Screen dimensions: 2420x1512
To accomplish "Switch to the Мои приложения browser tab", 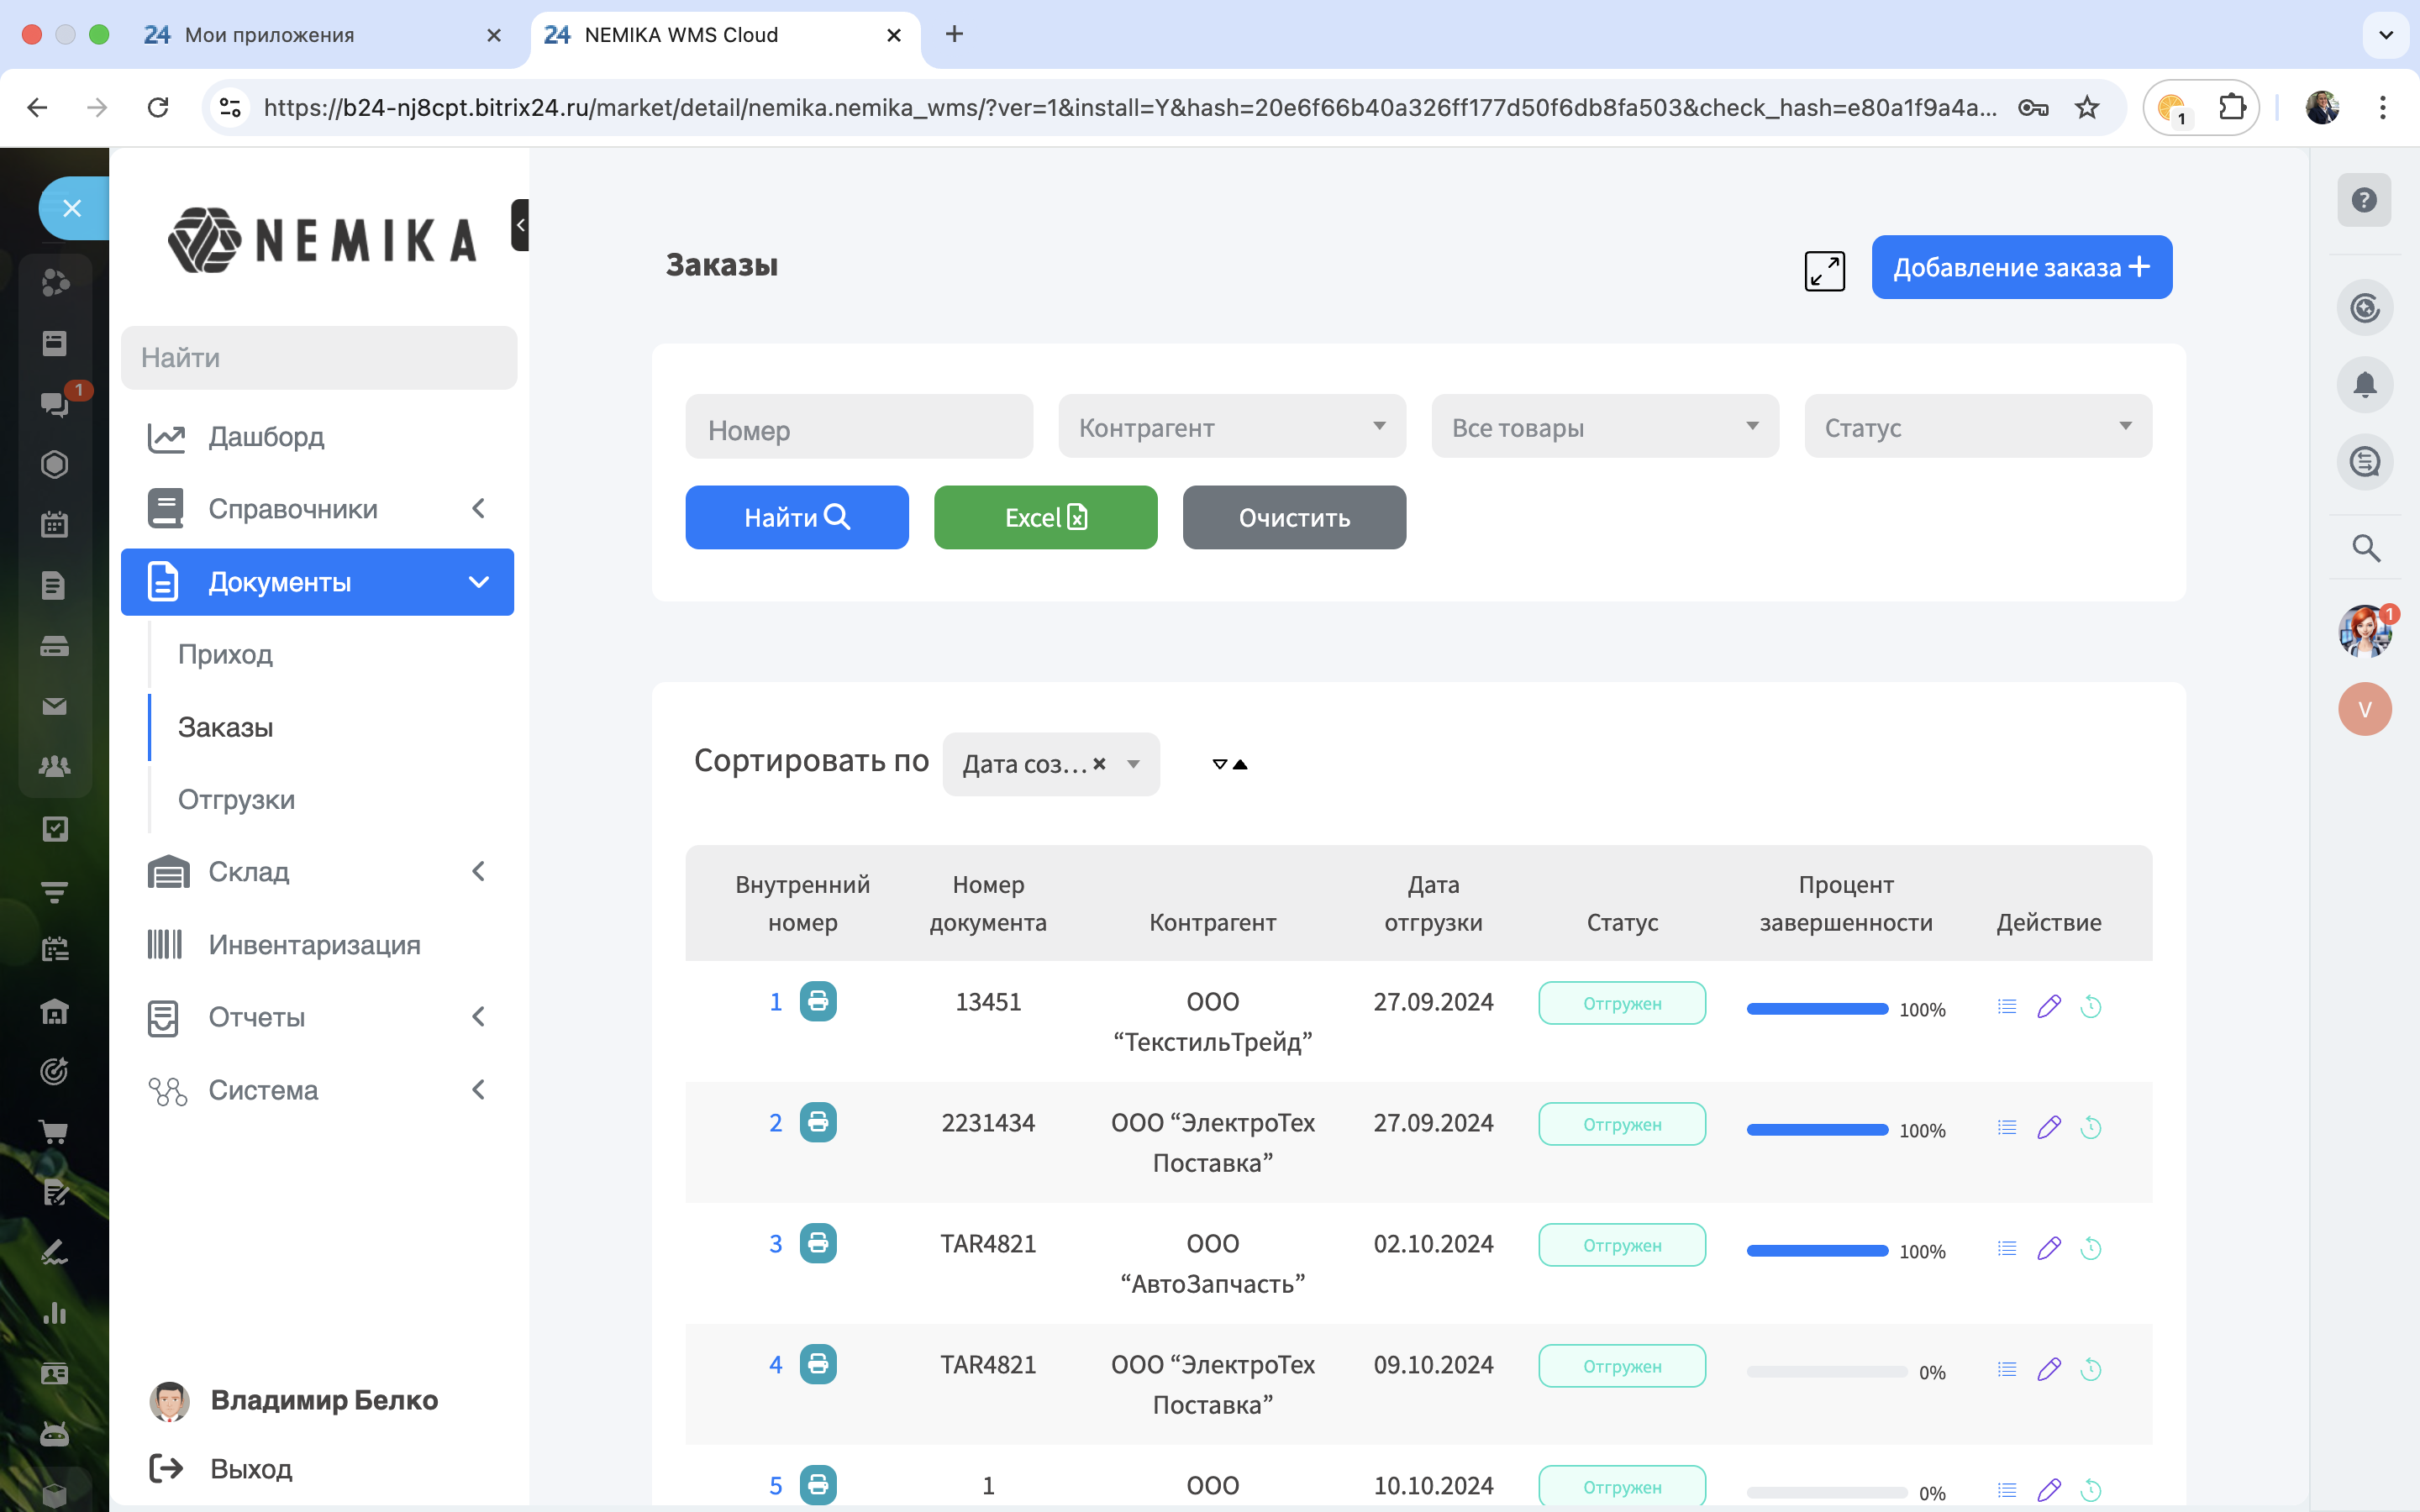I will (x=270, y=35).
